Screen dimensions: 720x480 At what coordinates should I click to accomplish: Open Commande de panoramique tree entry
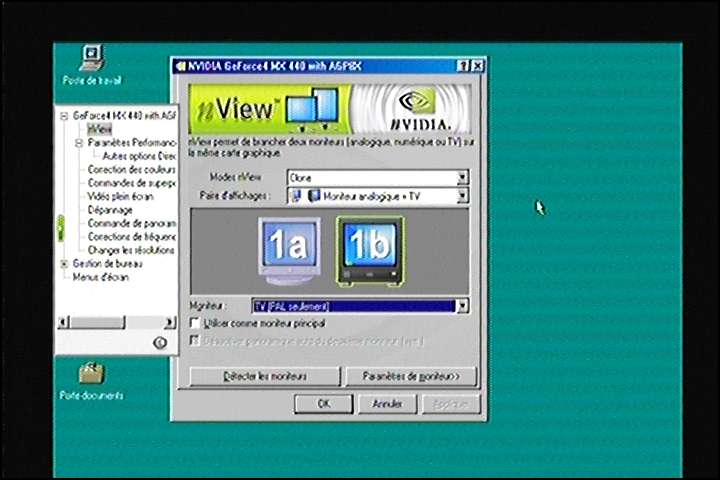(x=131, y=223)
